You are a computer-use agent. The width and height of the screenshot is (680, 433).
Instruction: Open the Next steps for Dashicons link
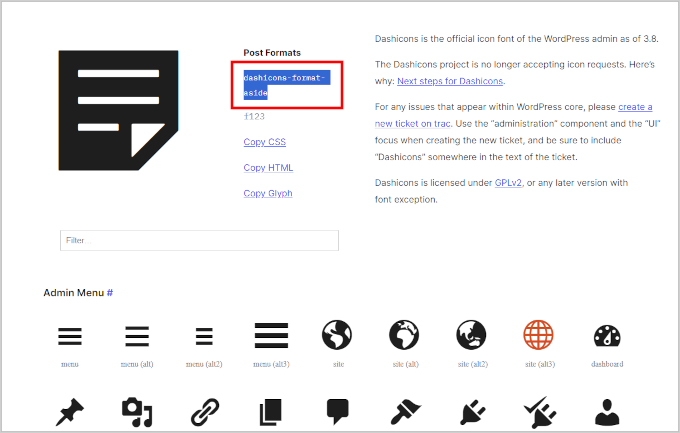pos(450,81)
